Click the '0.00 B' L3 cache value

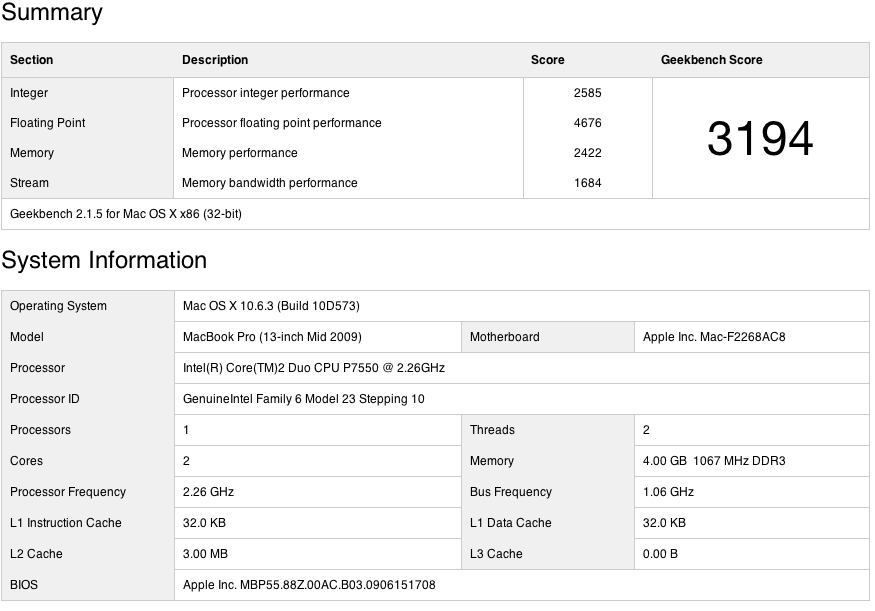point(660,554)
